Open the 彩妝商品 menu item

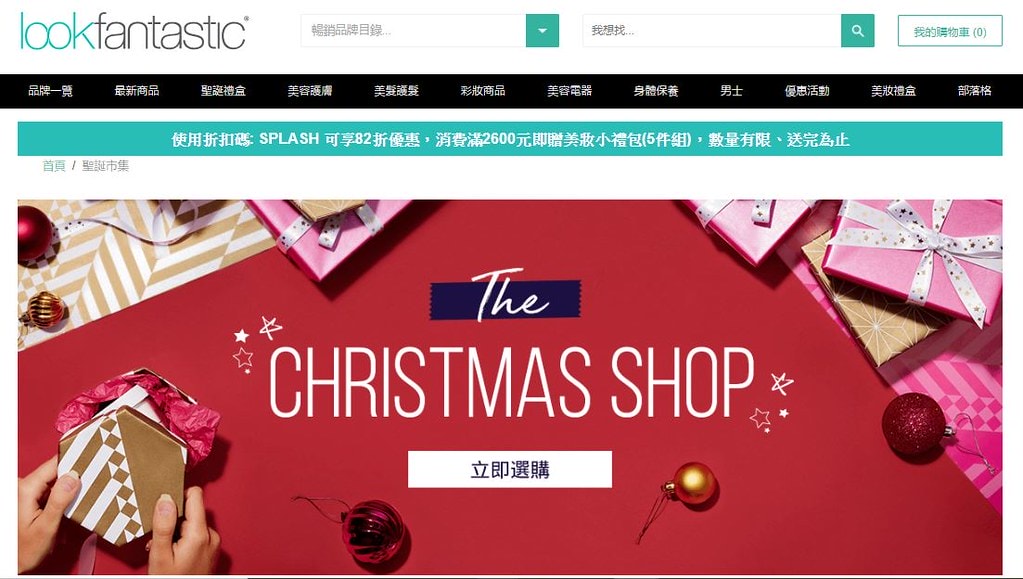[483, 91]
